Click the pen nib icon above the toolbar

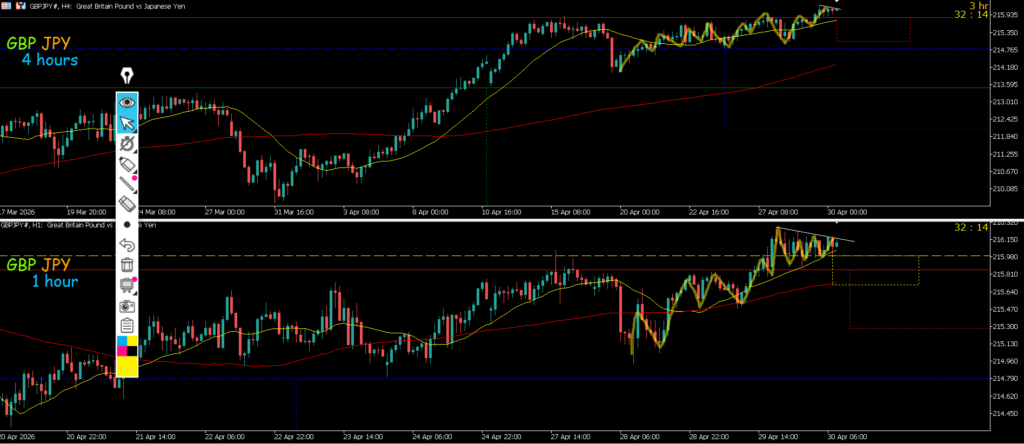127,76
